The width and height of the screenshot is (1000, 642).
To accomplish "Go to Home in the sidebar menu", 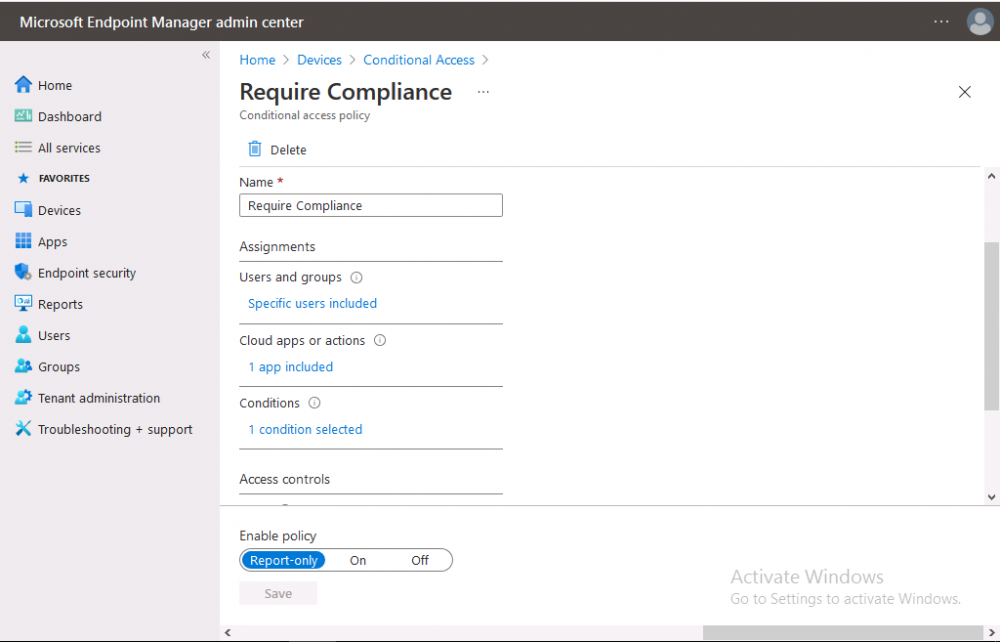I will pyautogui.click(x=55, y=85).
